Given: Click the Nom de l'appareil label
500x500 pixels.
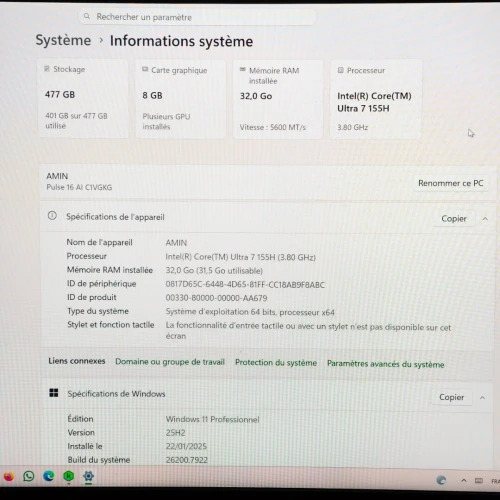Looking at the screenshot, I should coord(99,242).
